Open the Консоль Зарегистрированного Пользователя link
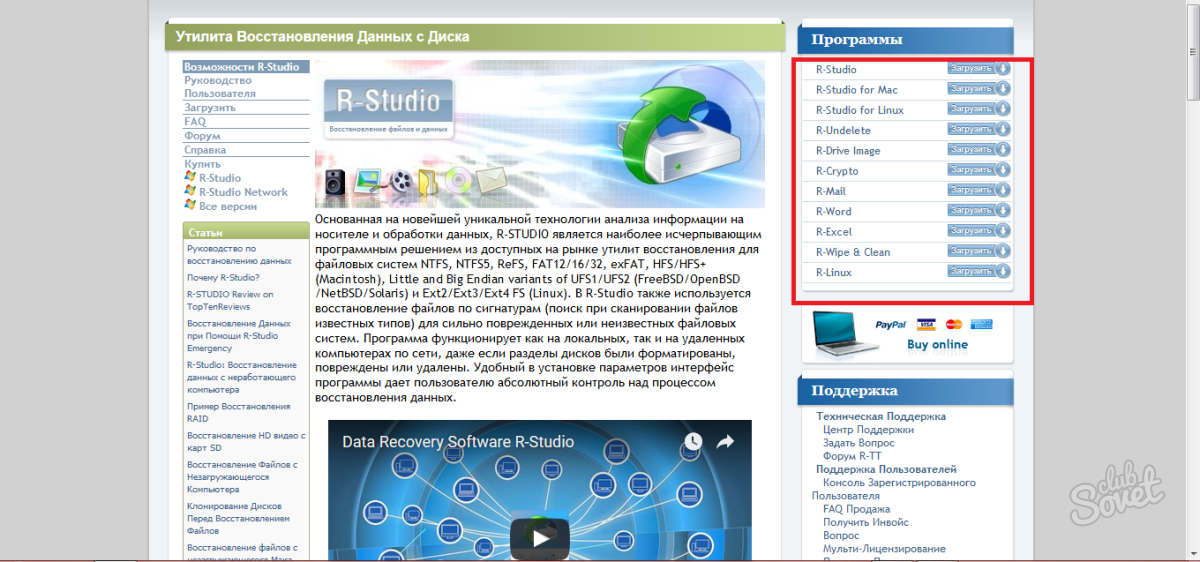This screenshot has width=1200, height=562. [893, 489]
